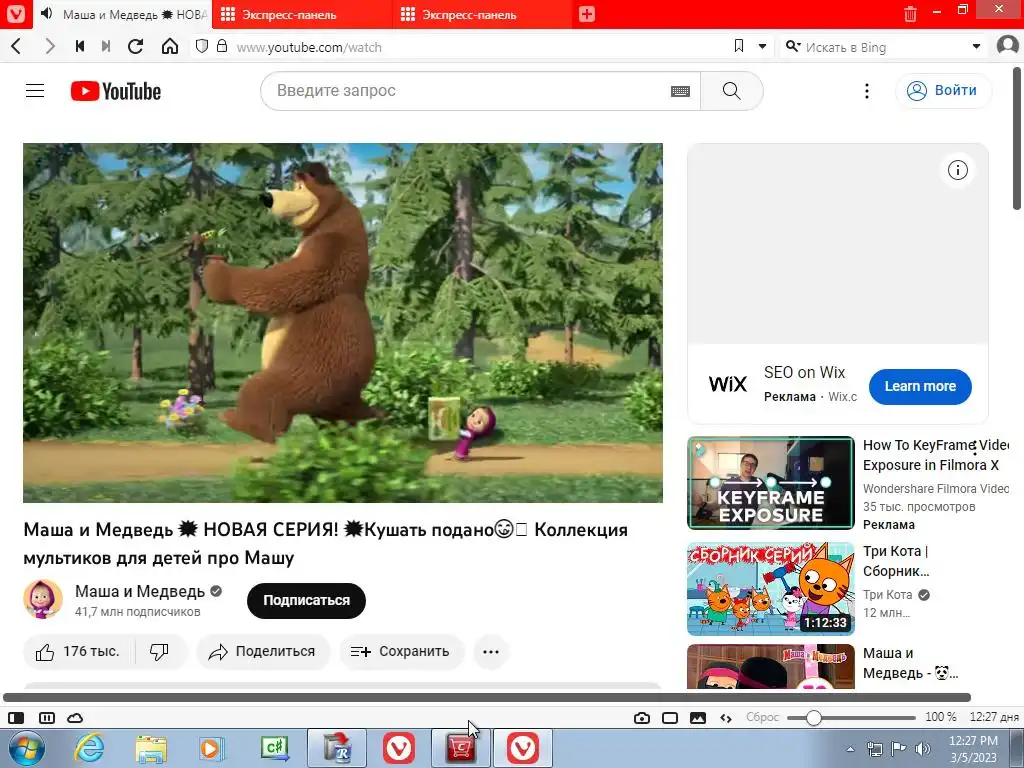Open the Три Кота | Сборник video title
1024x768 pixels.
click(x=896, y=561)
